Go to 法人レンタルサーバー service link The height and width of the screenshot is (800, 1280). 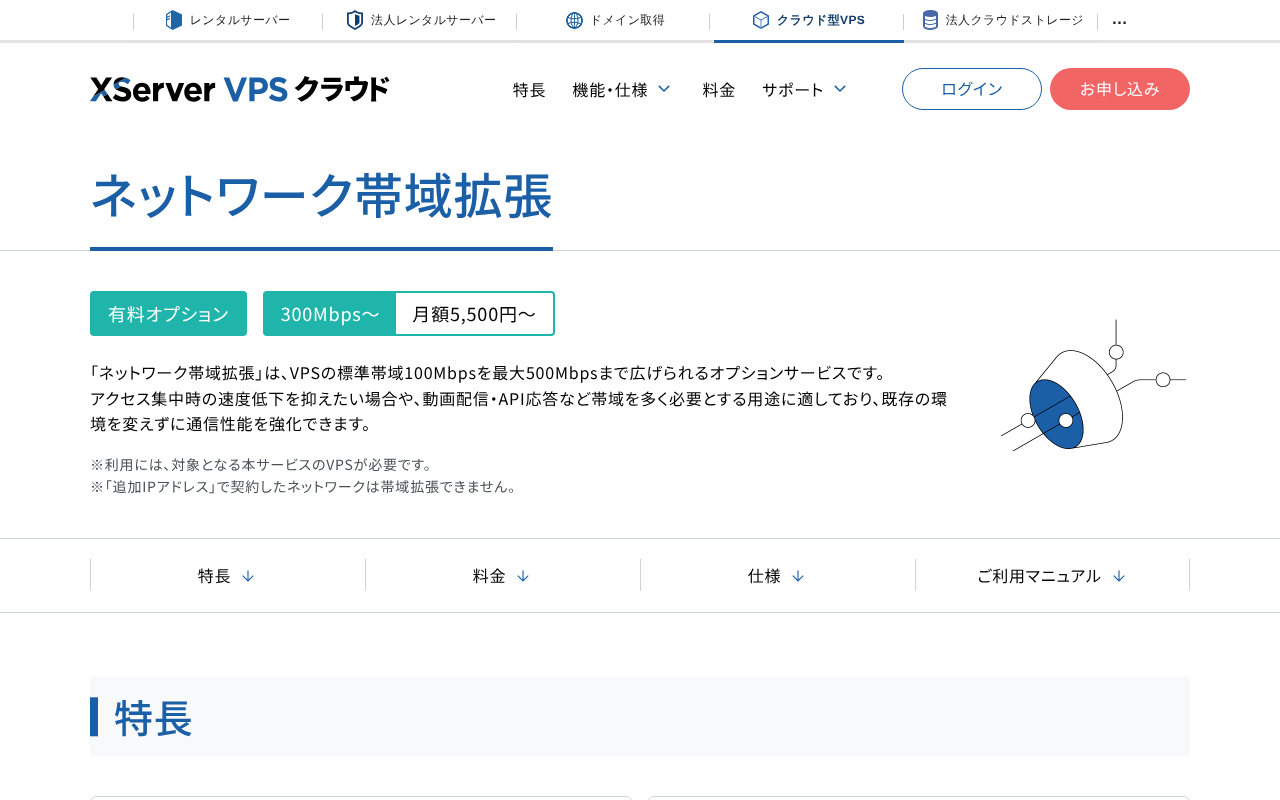tap(420, 21)
